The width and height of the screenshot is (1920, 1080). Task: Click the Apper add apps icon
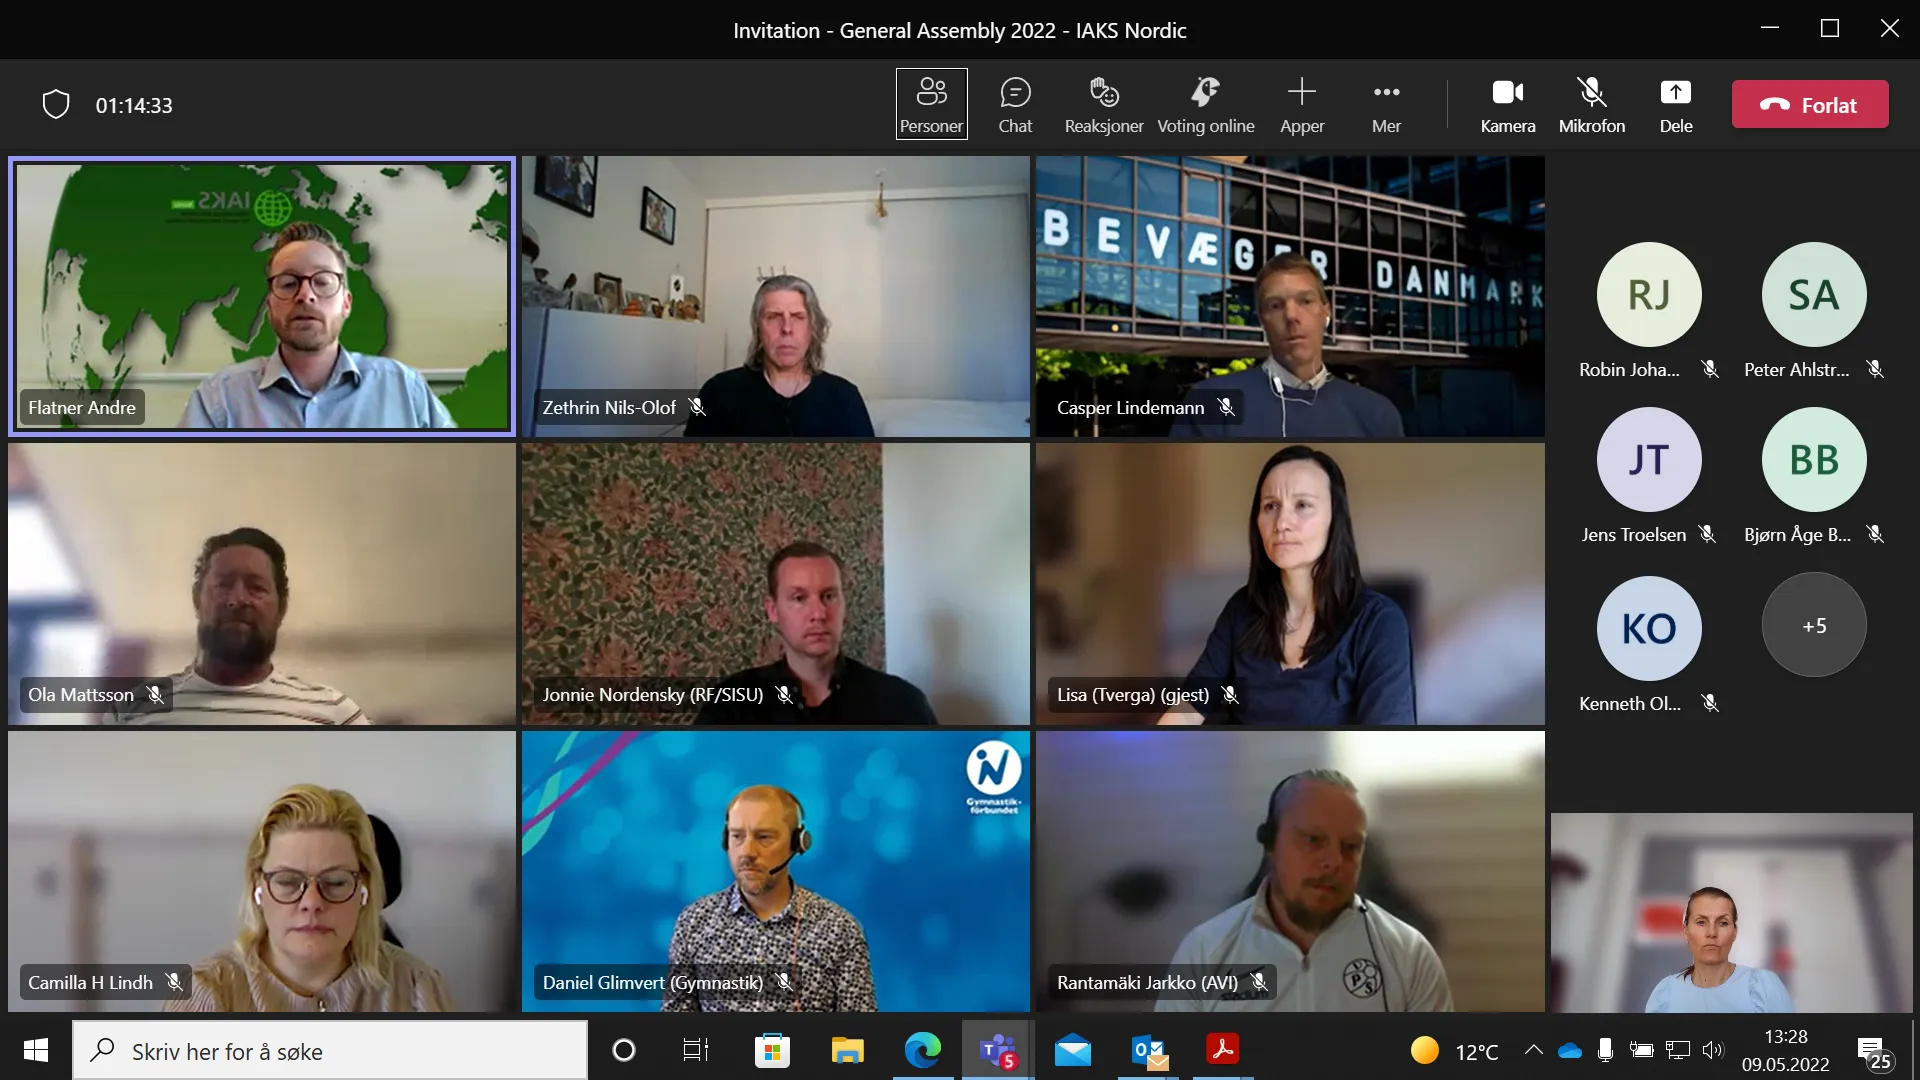click(1301, 104)
